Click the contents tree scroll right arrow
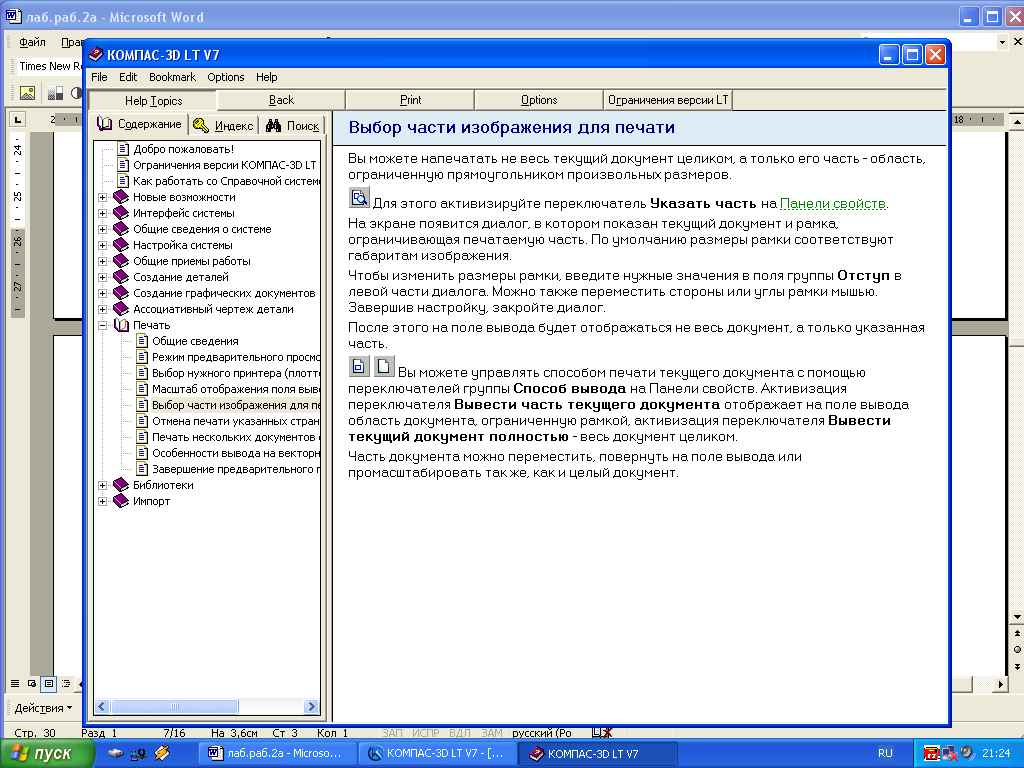The height and width of the screenshot is (768, 1024). 312,706
